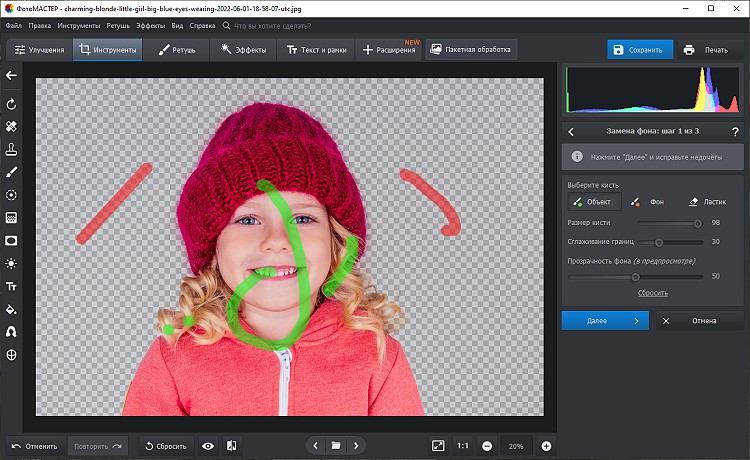
Task: Select the text tool in left sidebar
Action: [x=11, y=286]
